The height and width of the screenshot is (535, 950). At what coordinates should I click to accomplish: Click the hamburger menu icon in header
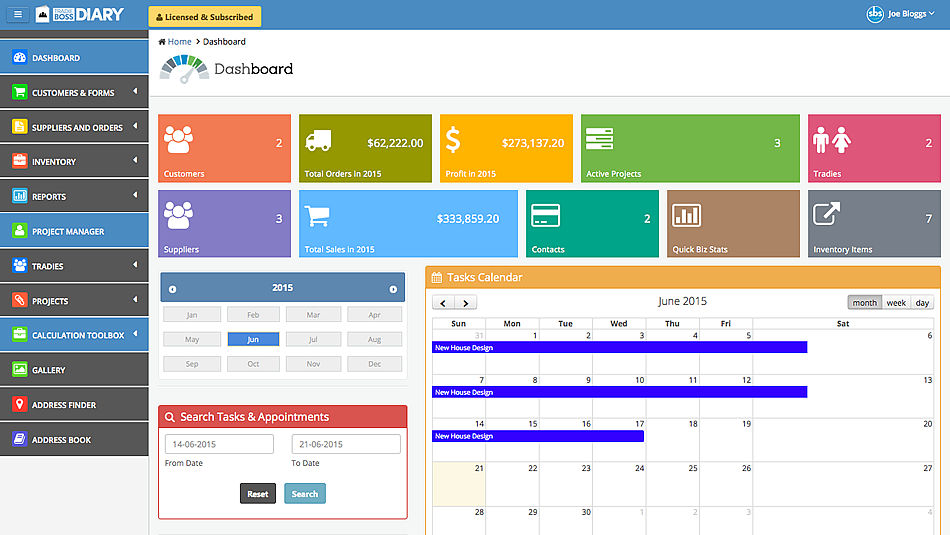17,15
